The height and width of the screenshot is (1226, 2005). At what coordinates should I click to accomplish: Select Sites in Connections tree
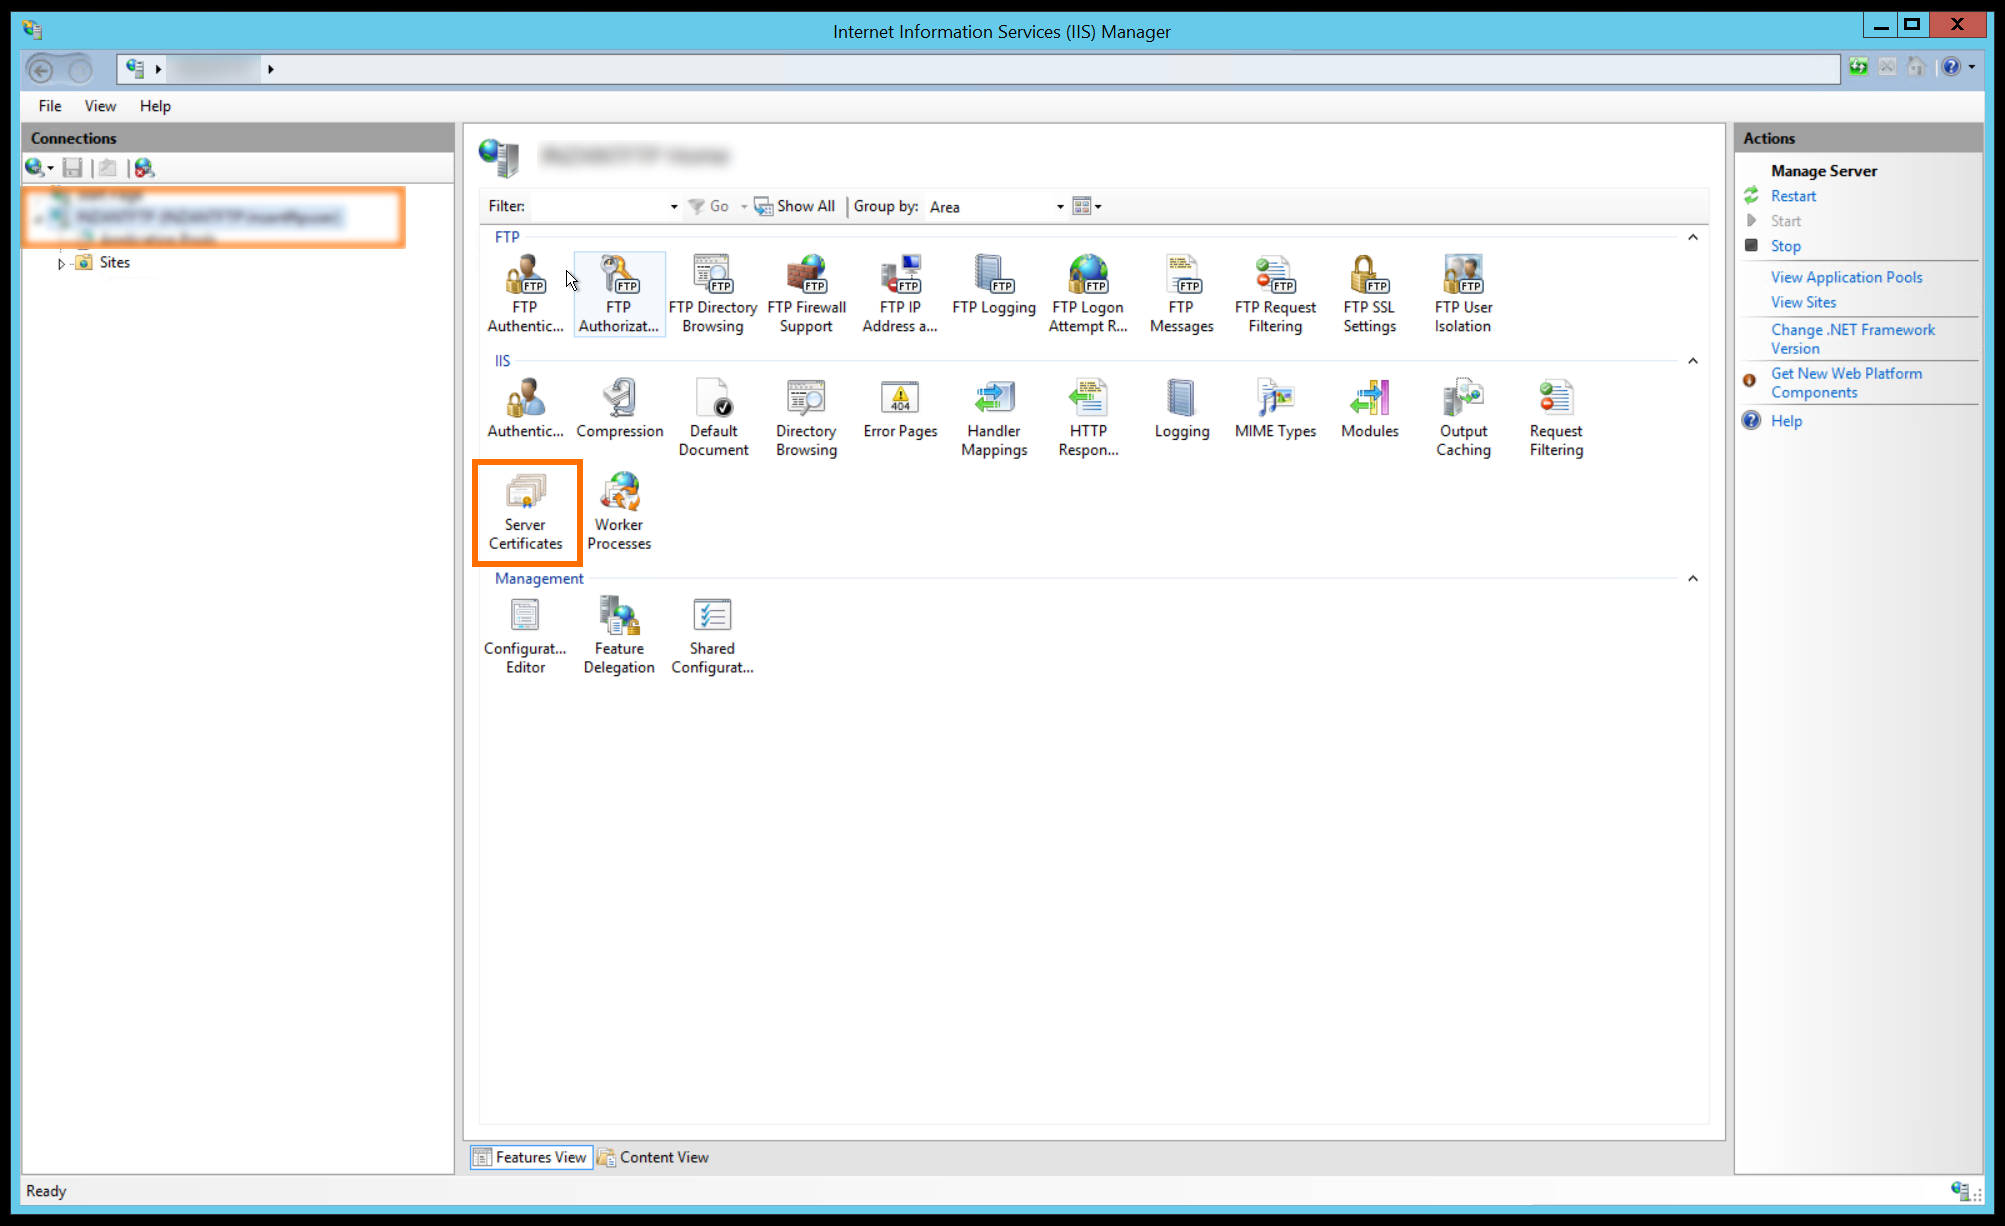click(114, 262)
